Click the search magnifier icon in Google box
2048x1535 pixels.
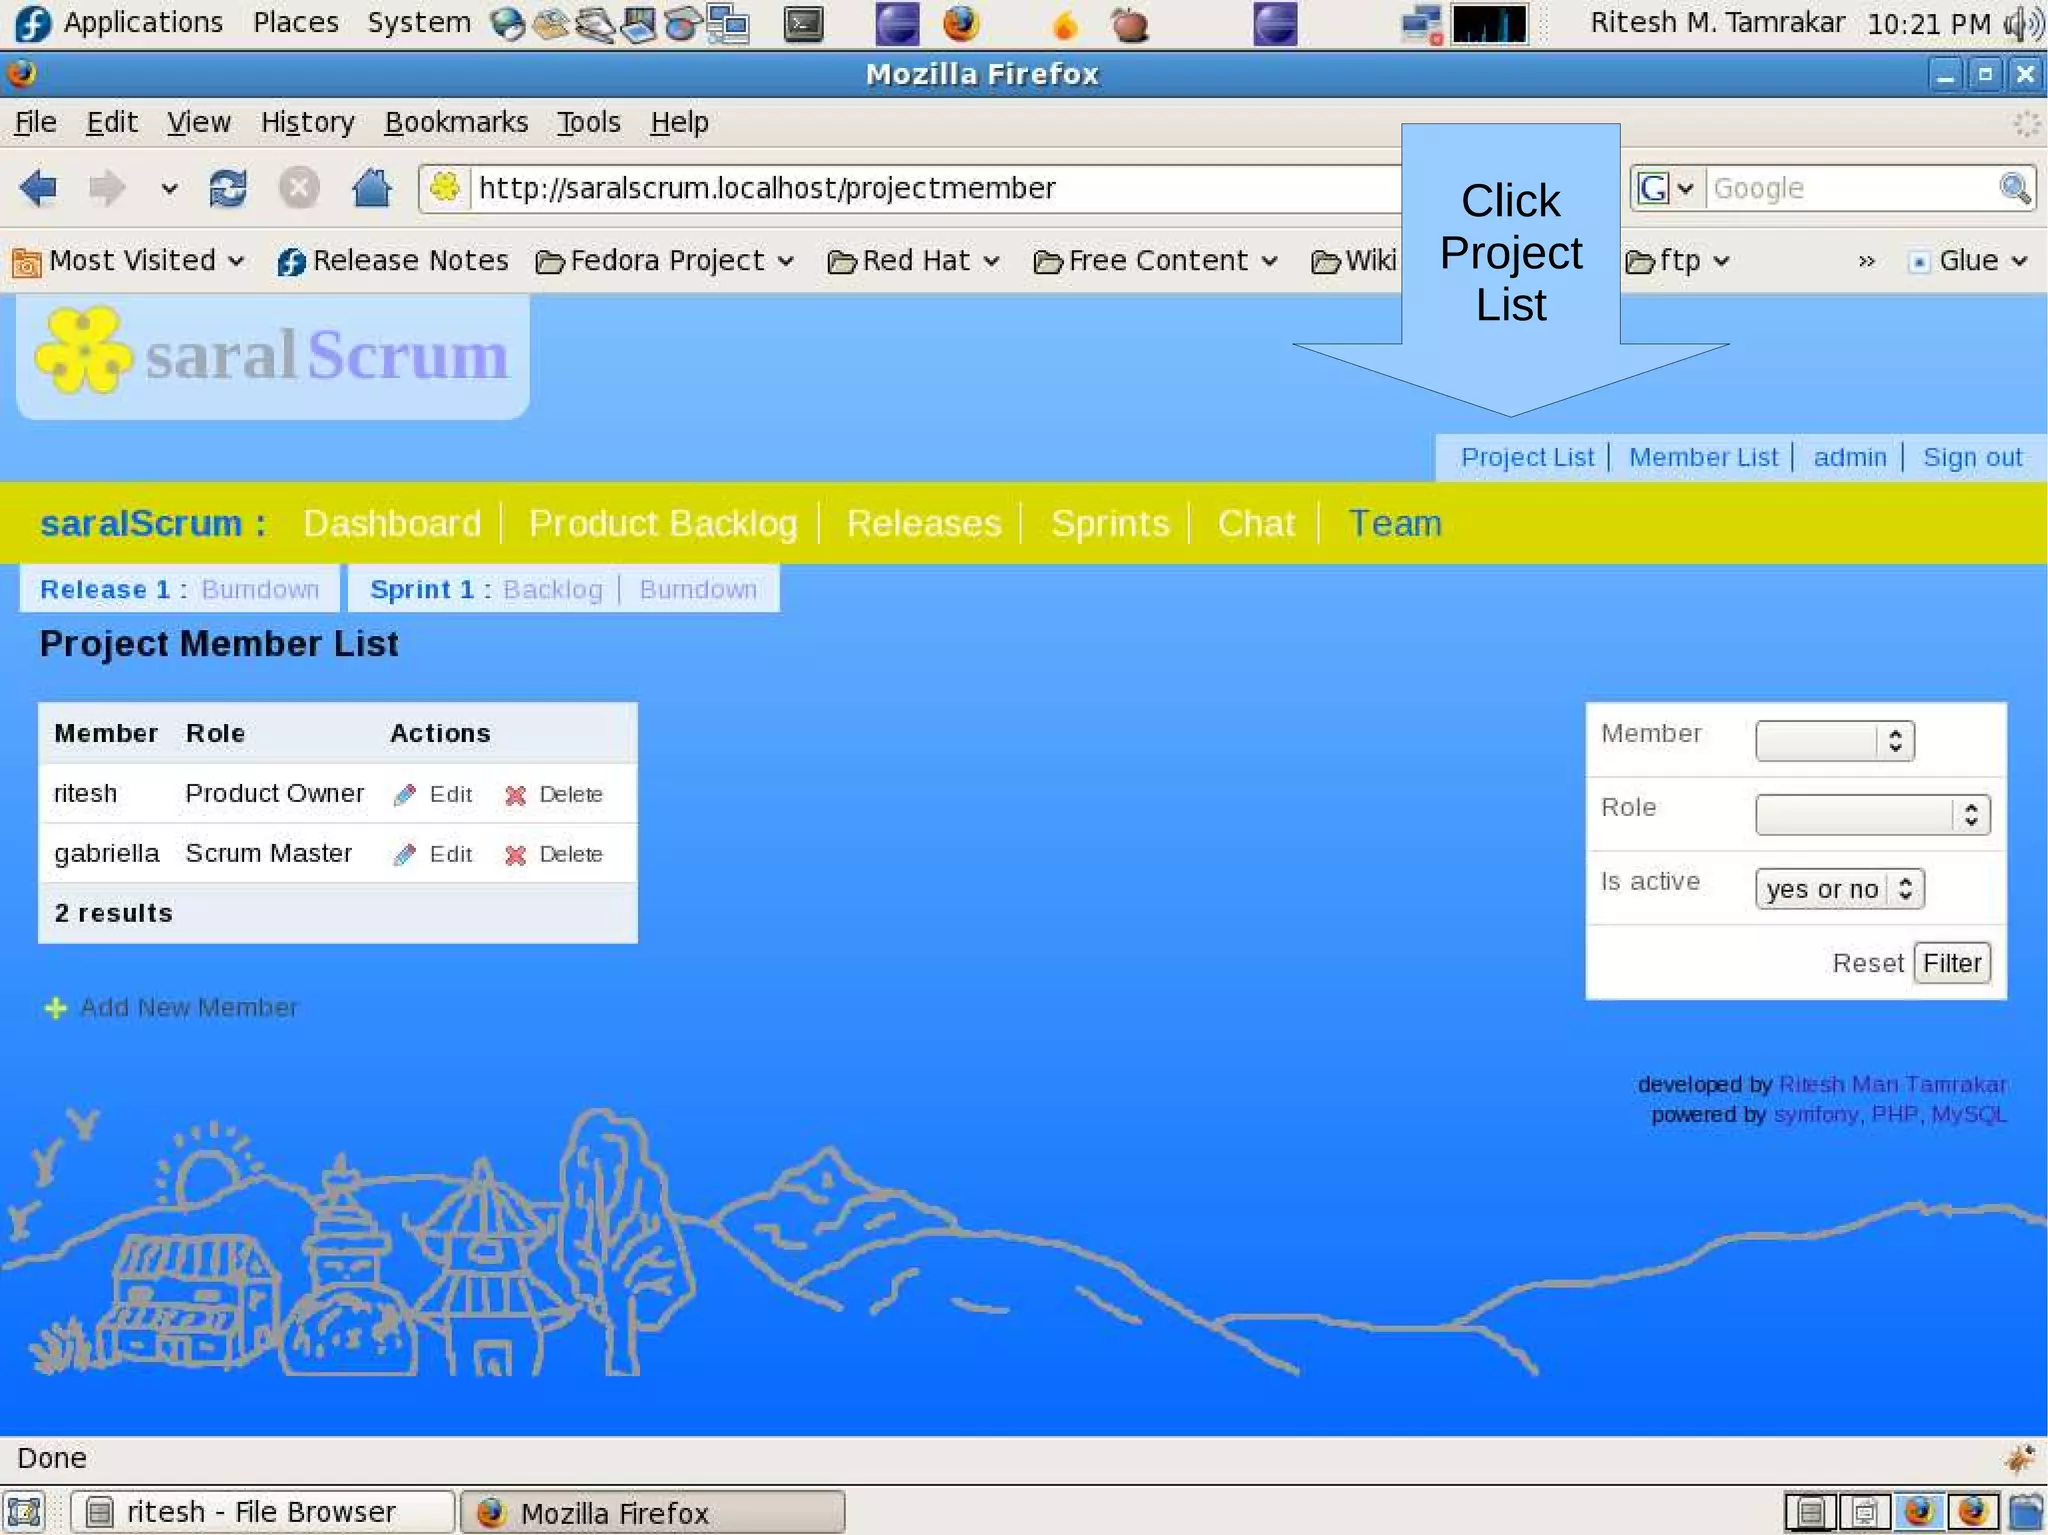click(2014, 188)
